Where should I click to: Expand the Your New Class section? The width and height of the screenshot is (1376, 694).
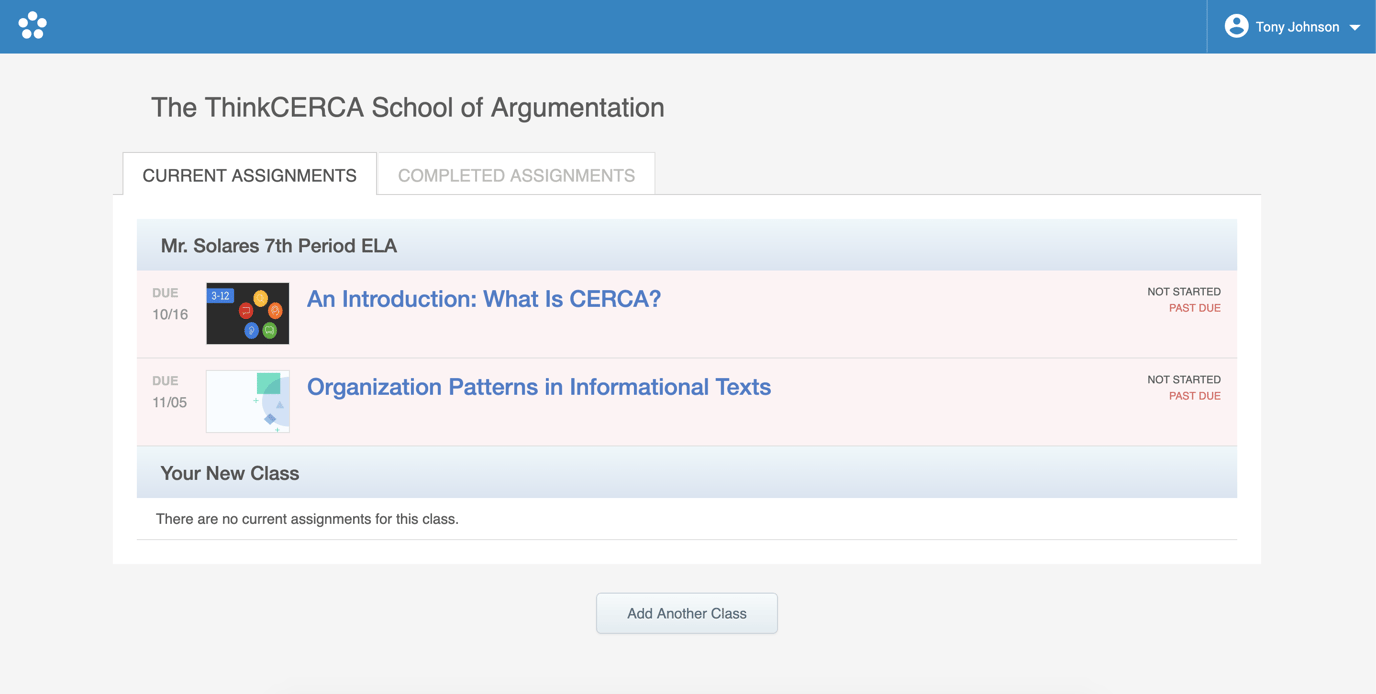229,472
